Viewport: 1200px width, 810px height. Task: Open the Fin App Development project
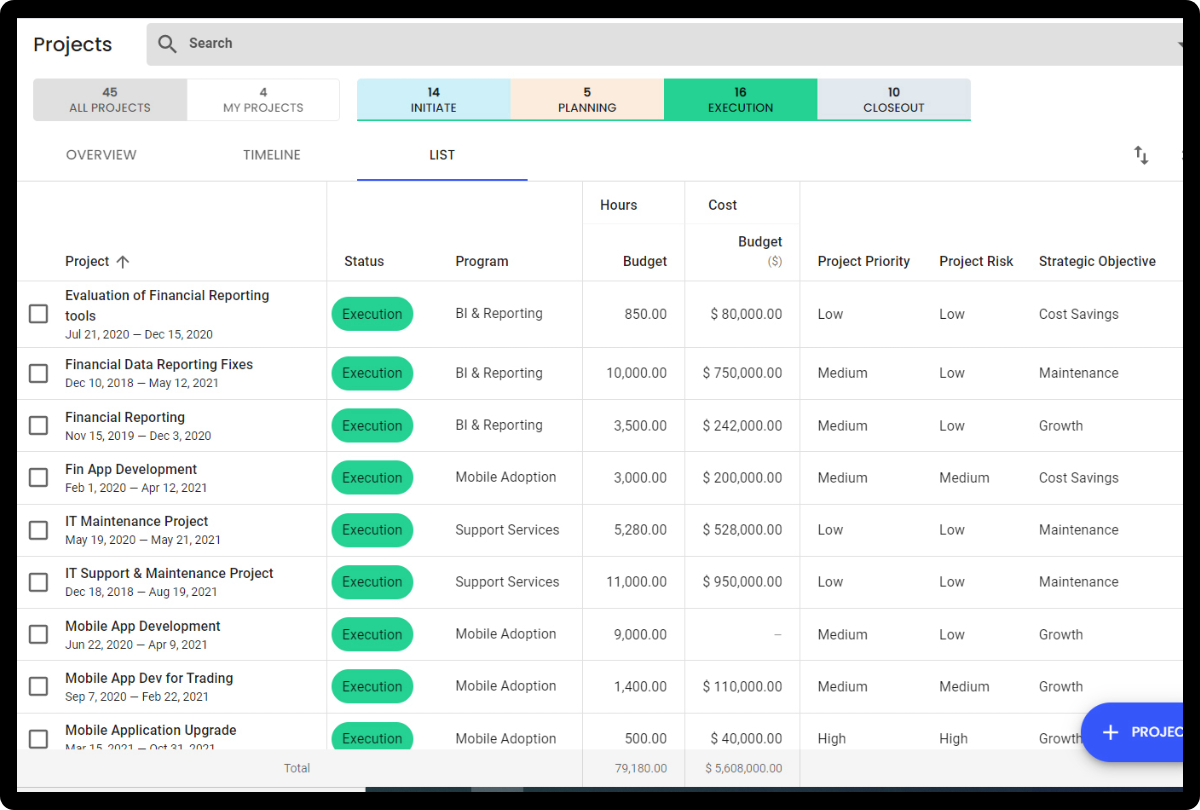pos(131,469)
